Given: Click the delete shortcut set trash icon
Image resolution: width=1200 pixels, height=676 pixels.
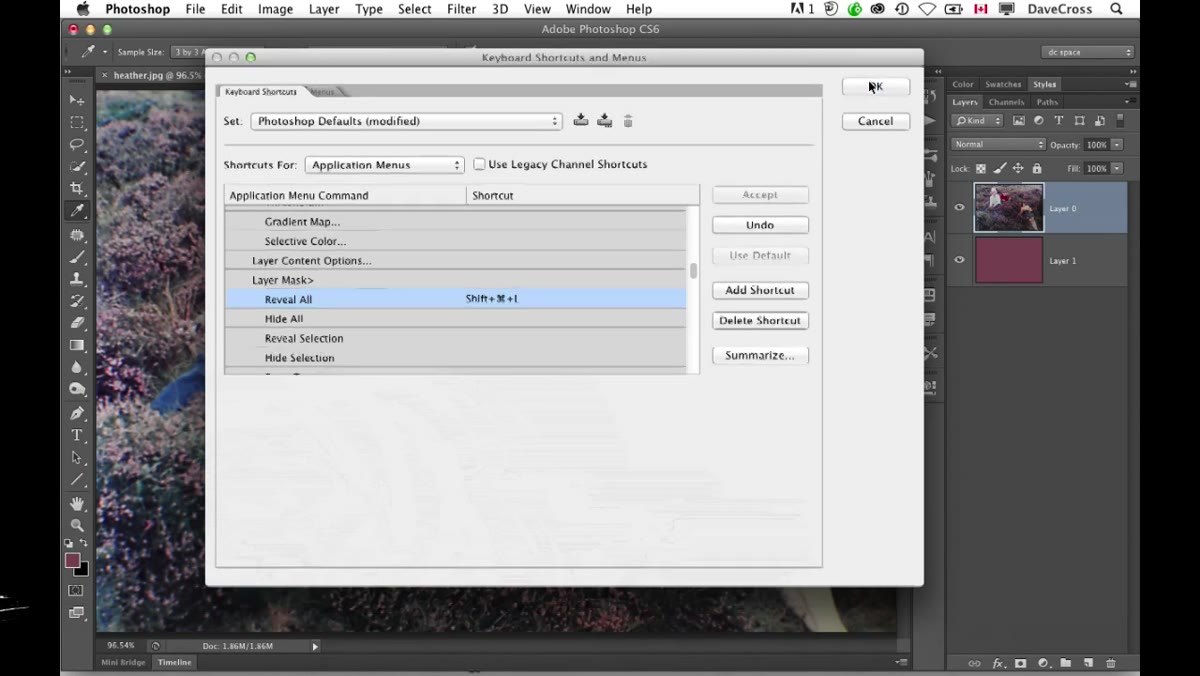Looking at the screenshot, I should [628, 121].
